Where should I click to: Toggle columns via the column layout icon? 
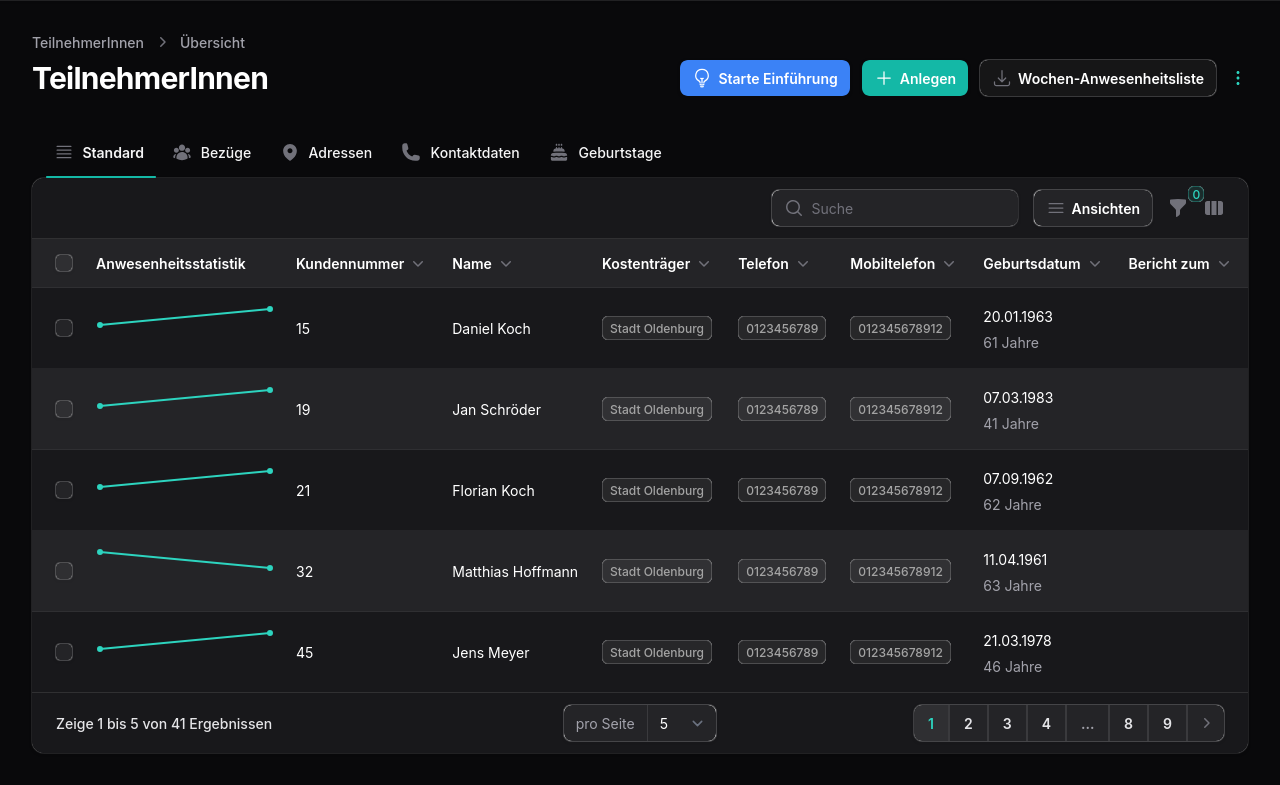point(1214,208)
